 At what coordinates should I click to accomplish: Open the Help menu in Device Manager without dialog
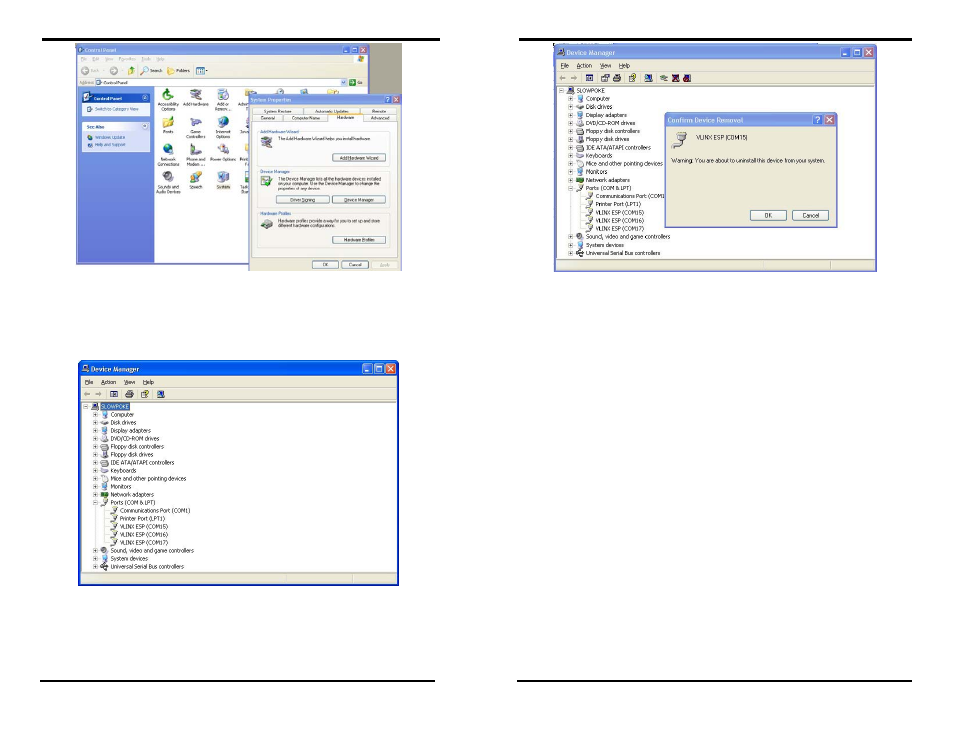(x=148, y=382)
